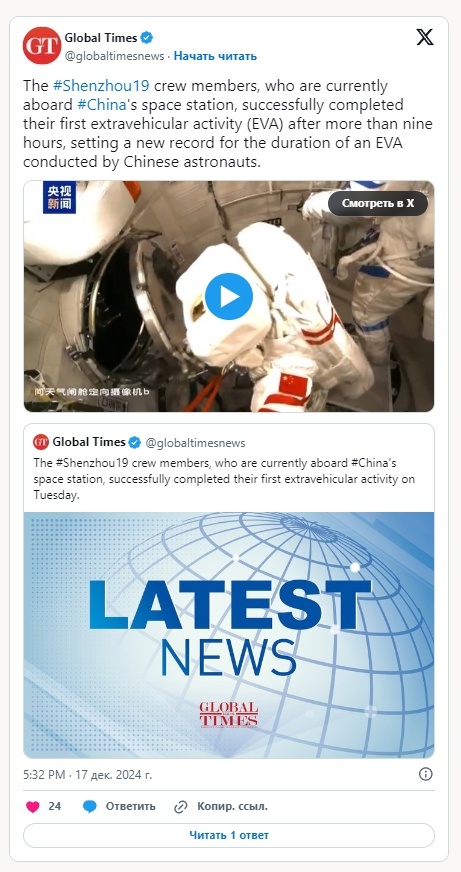Open the #Shenzhou19 hashtag
This screenshot has width=461, height=872.
point(101,86)
